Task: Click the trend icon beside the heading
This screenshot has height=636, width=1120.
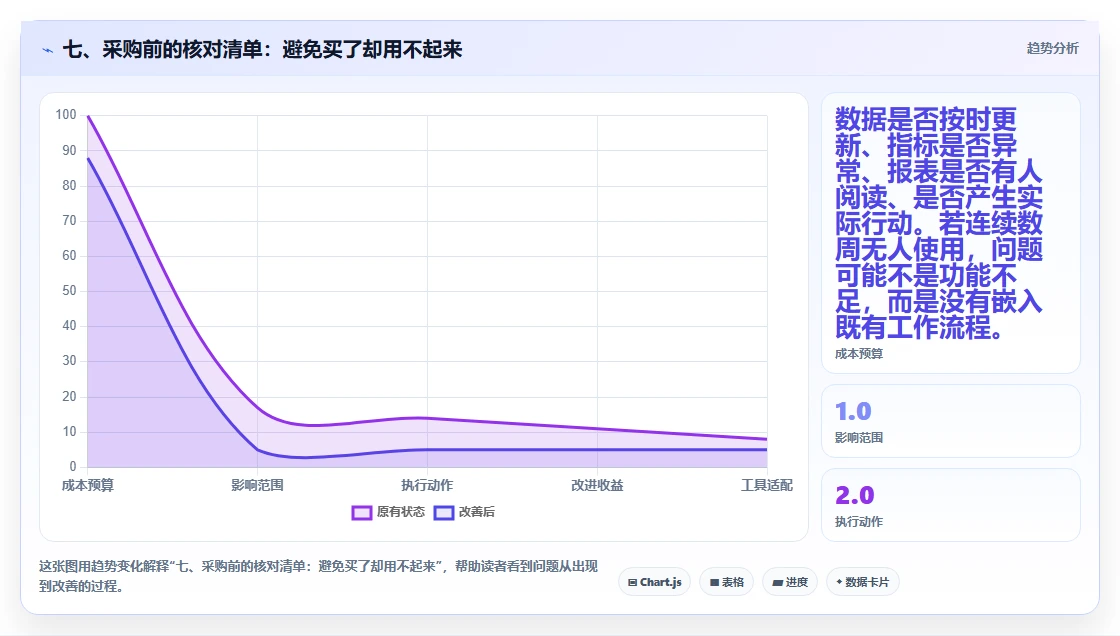Action: click(x=48, y=50)
